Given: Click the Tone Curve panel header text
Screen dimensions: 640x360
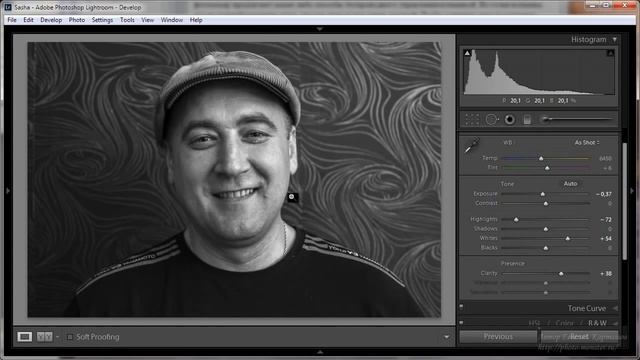Looking at the screenshot, I should click(587, 308).
